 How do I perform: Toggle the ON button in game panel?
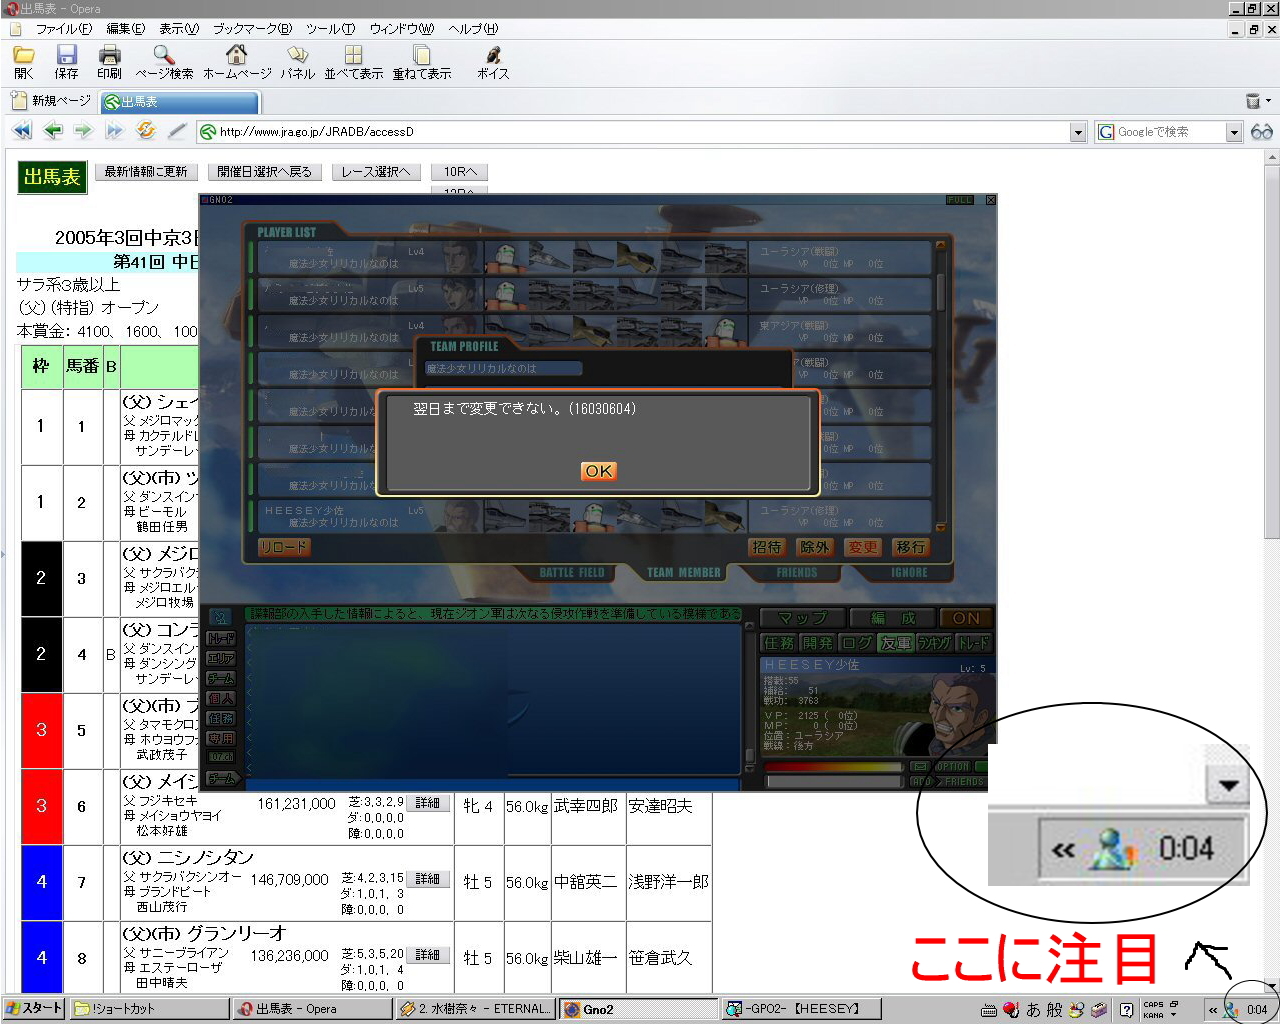tap(965, 618)
